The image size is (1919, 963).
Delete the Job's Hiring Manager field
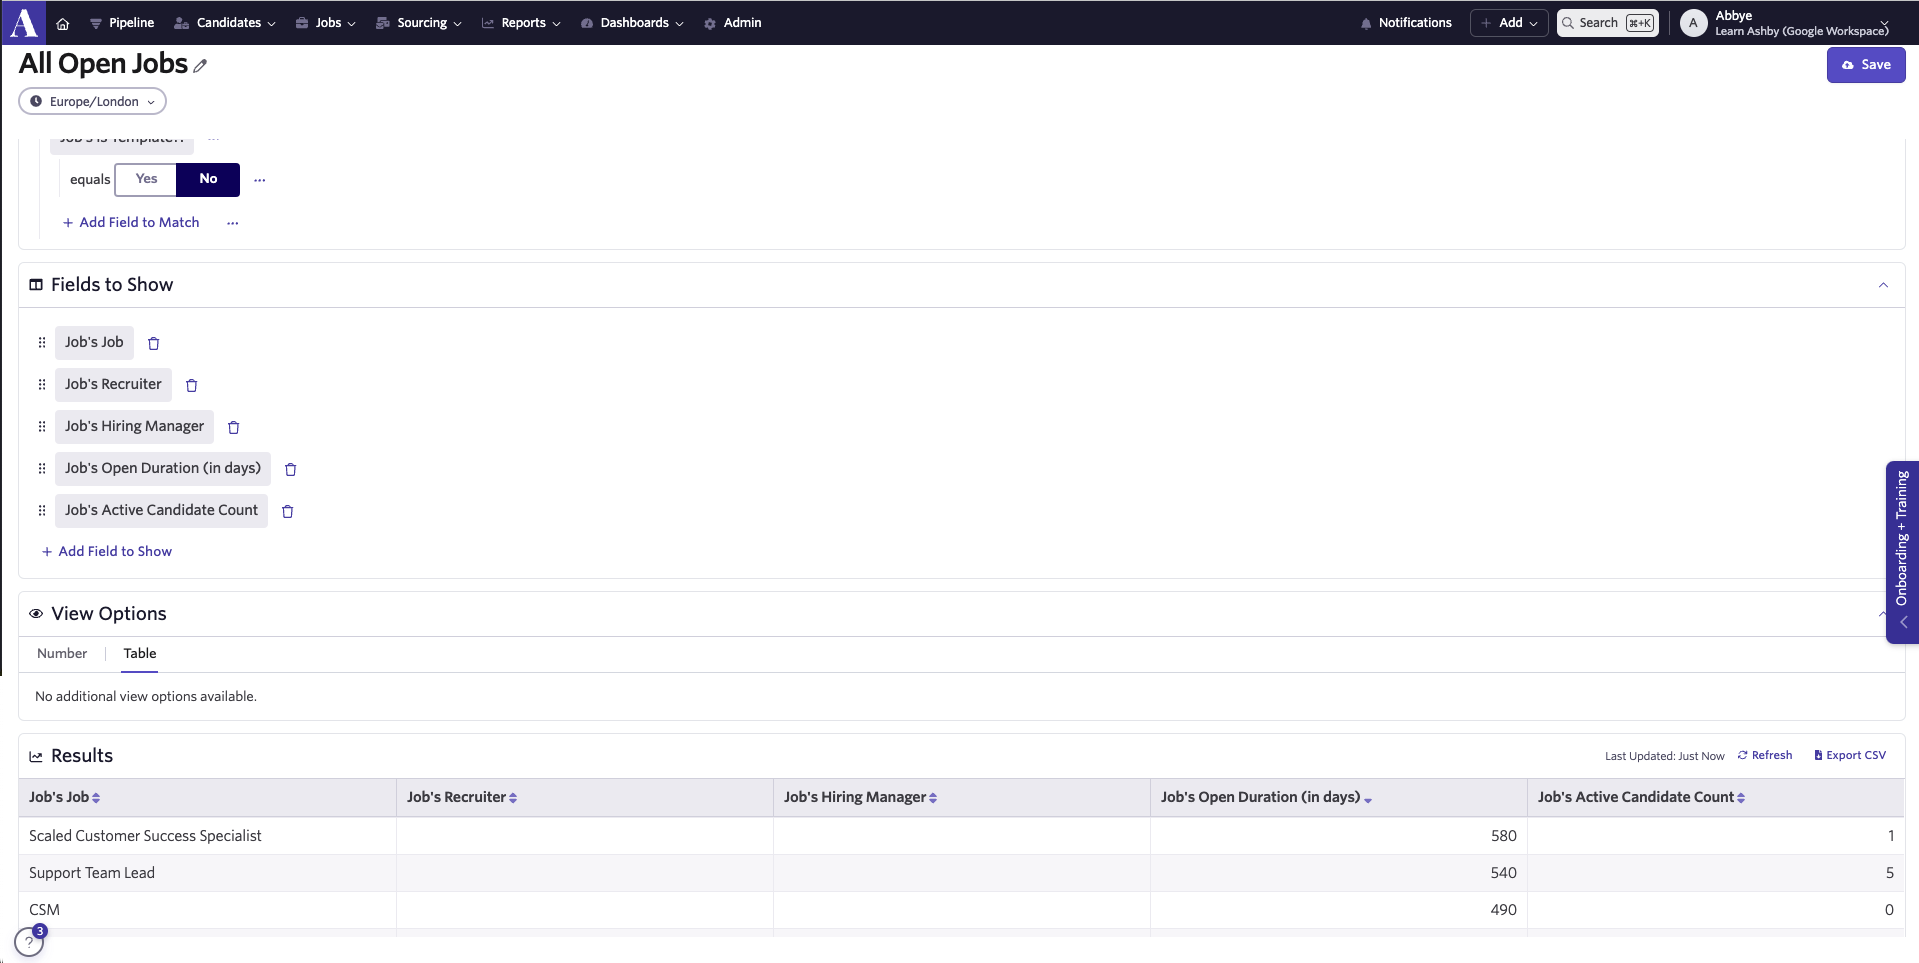coord(234,427)
